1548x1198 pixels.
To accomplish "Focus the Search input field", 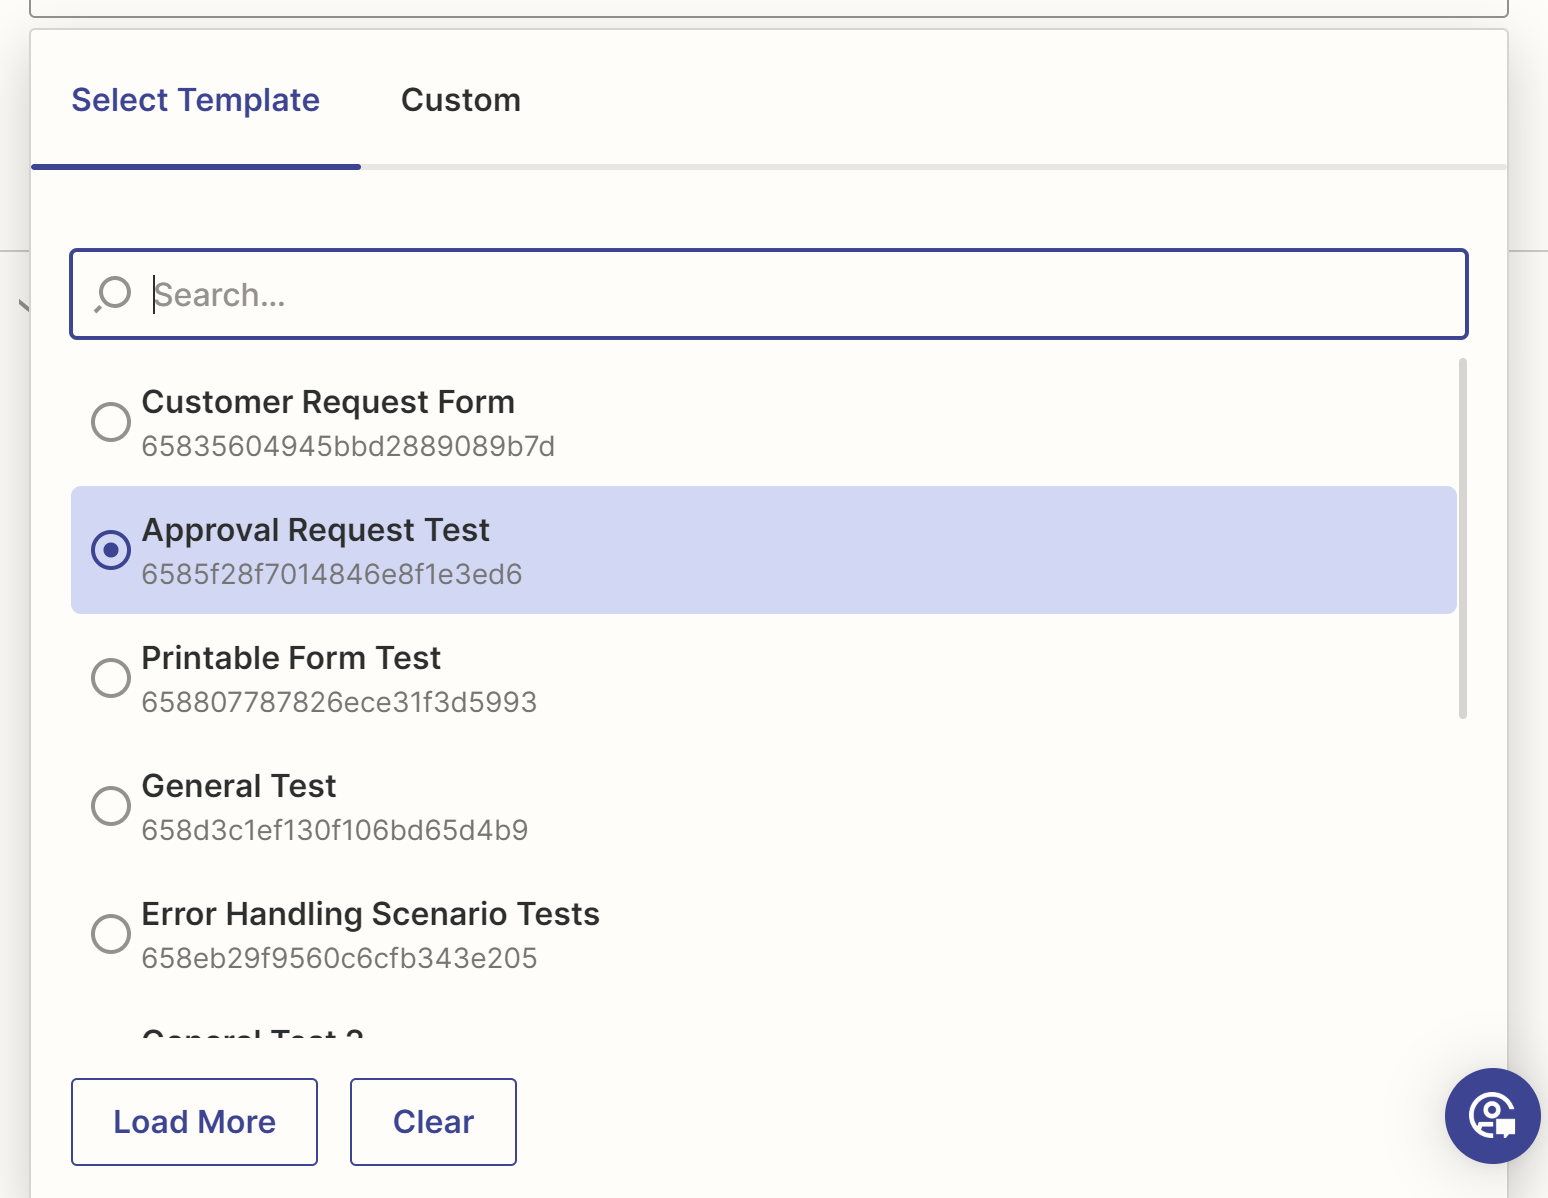I will click(769, 294).
